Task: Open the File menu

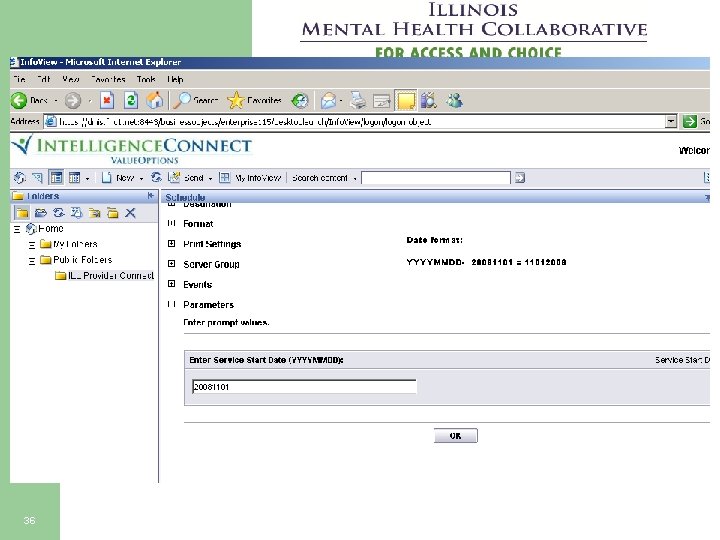Action: click(x=19, y=79)
